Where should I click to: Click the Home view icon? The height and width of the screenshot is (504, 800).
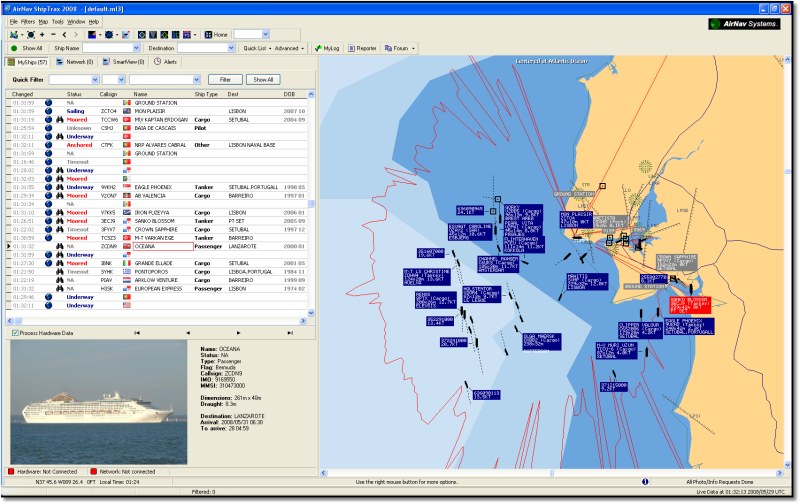point(216,35)
